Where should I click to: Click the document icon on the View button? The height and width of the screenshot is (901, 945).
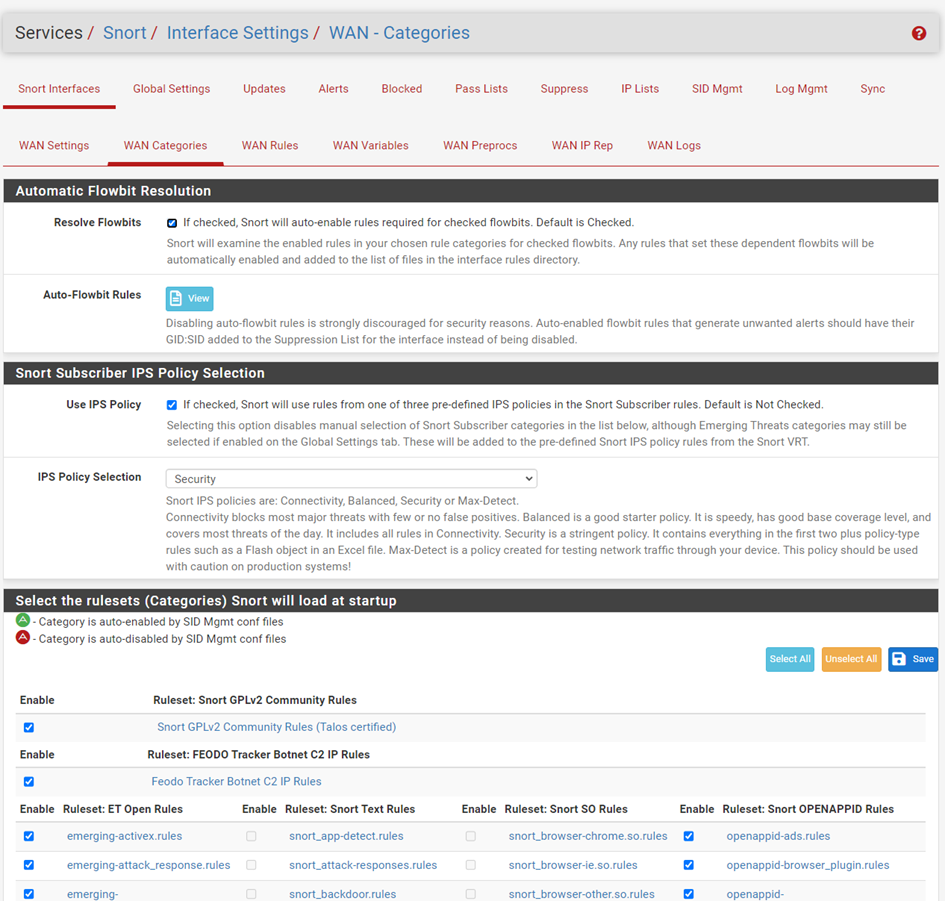(x=176, y=298)
